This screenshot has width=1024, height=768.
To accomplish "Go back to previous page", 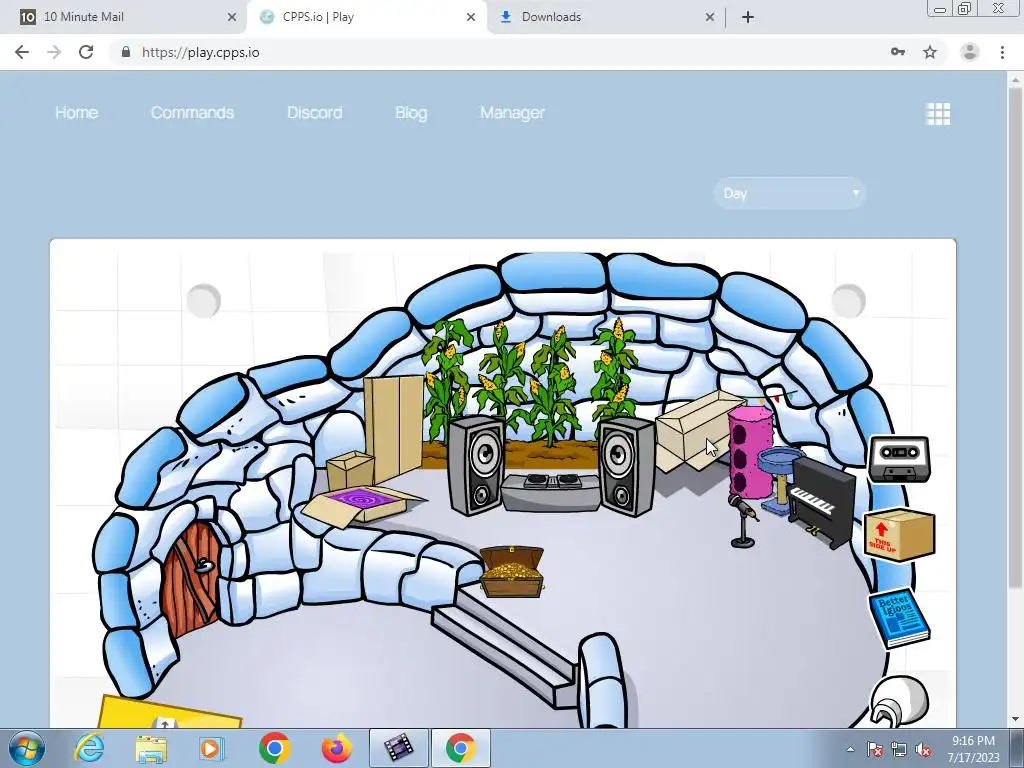I will pos(22,52).
